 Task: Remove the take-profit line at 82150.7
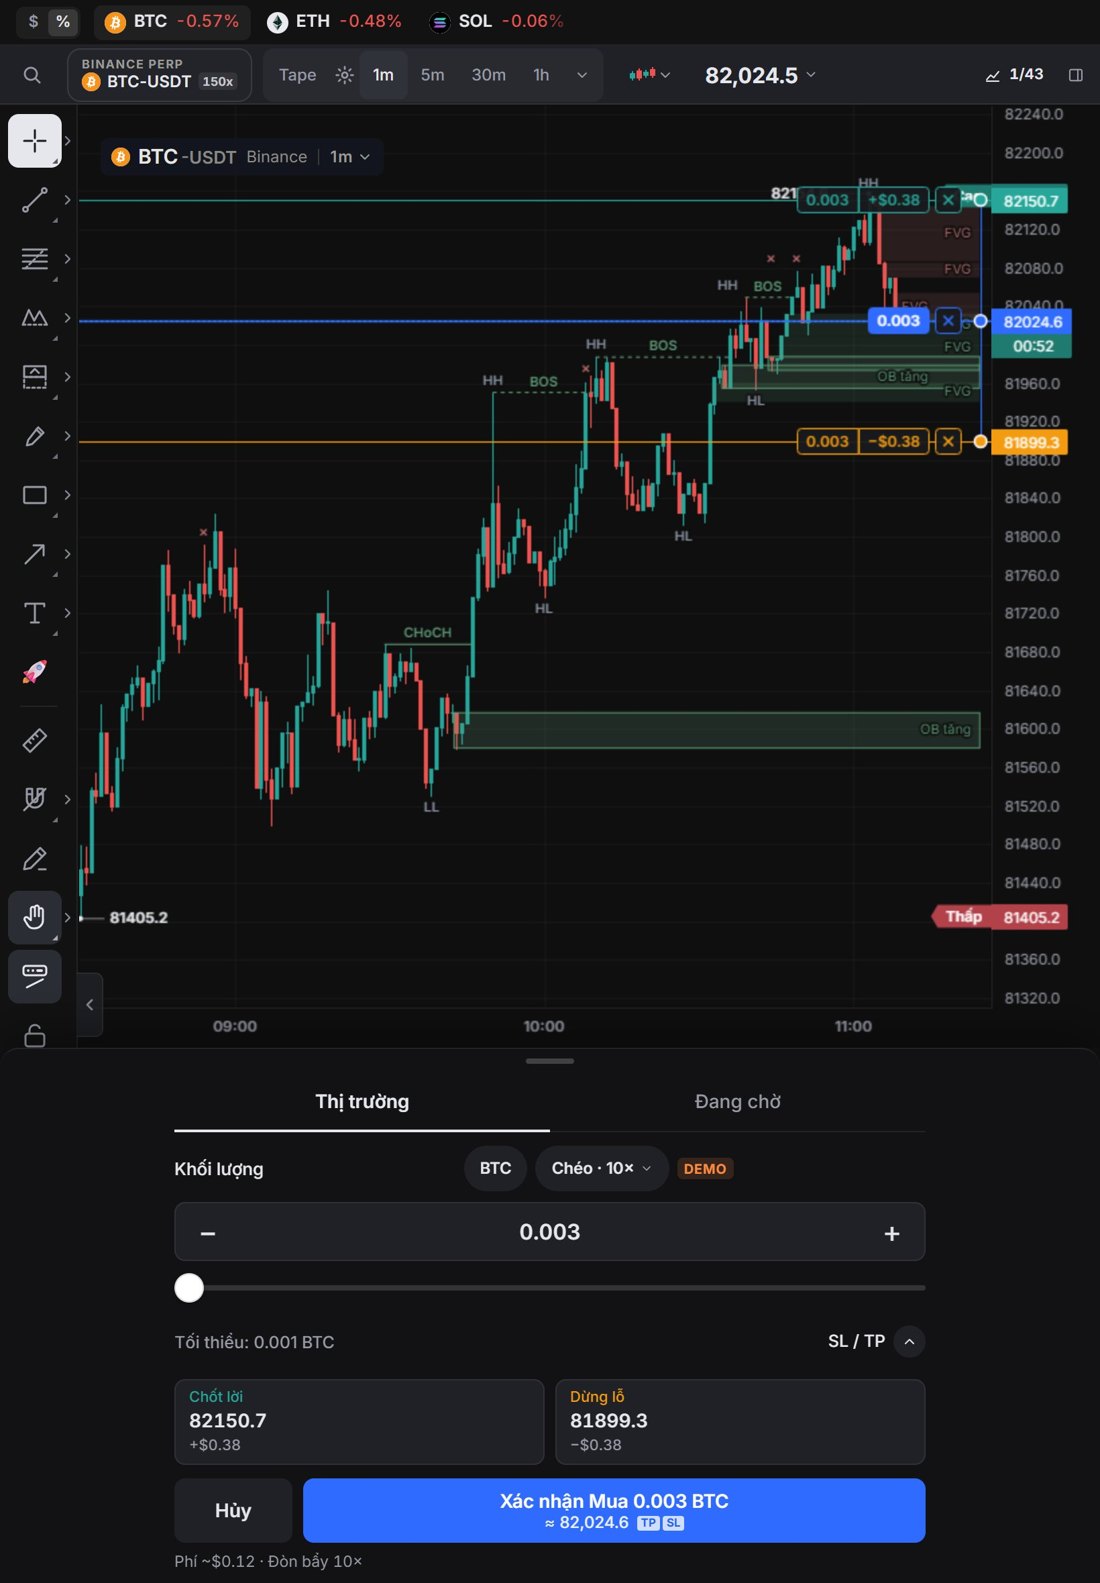pos(948,200)
